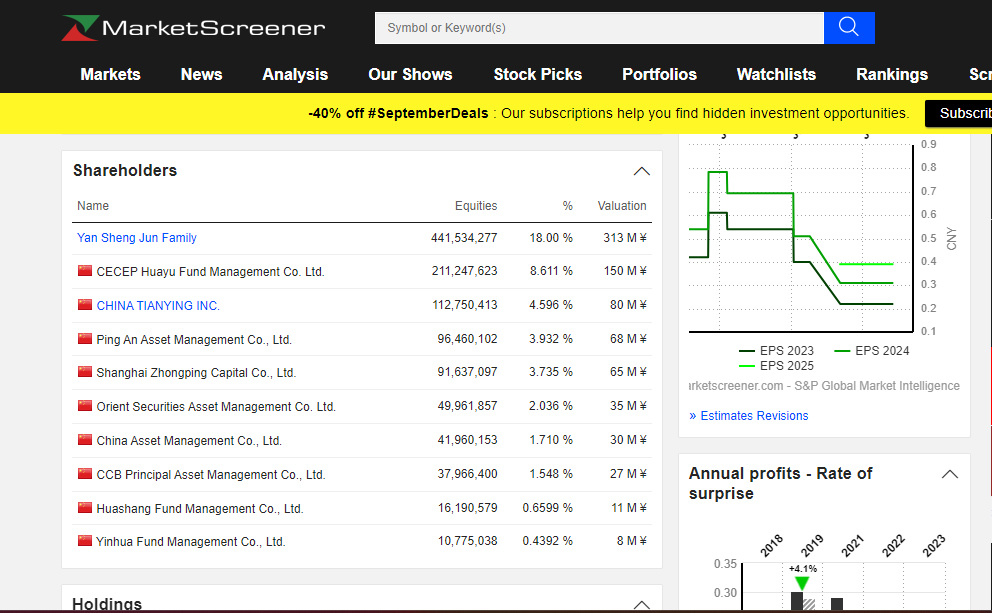Open the Our Shows menu
The width and height of the screenshot is (992, 613).
point(411,75)
